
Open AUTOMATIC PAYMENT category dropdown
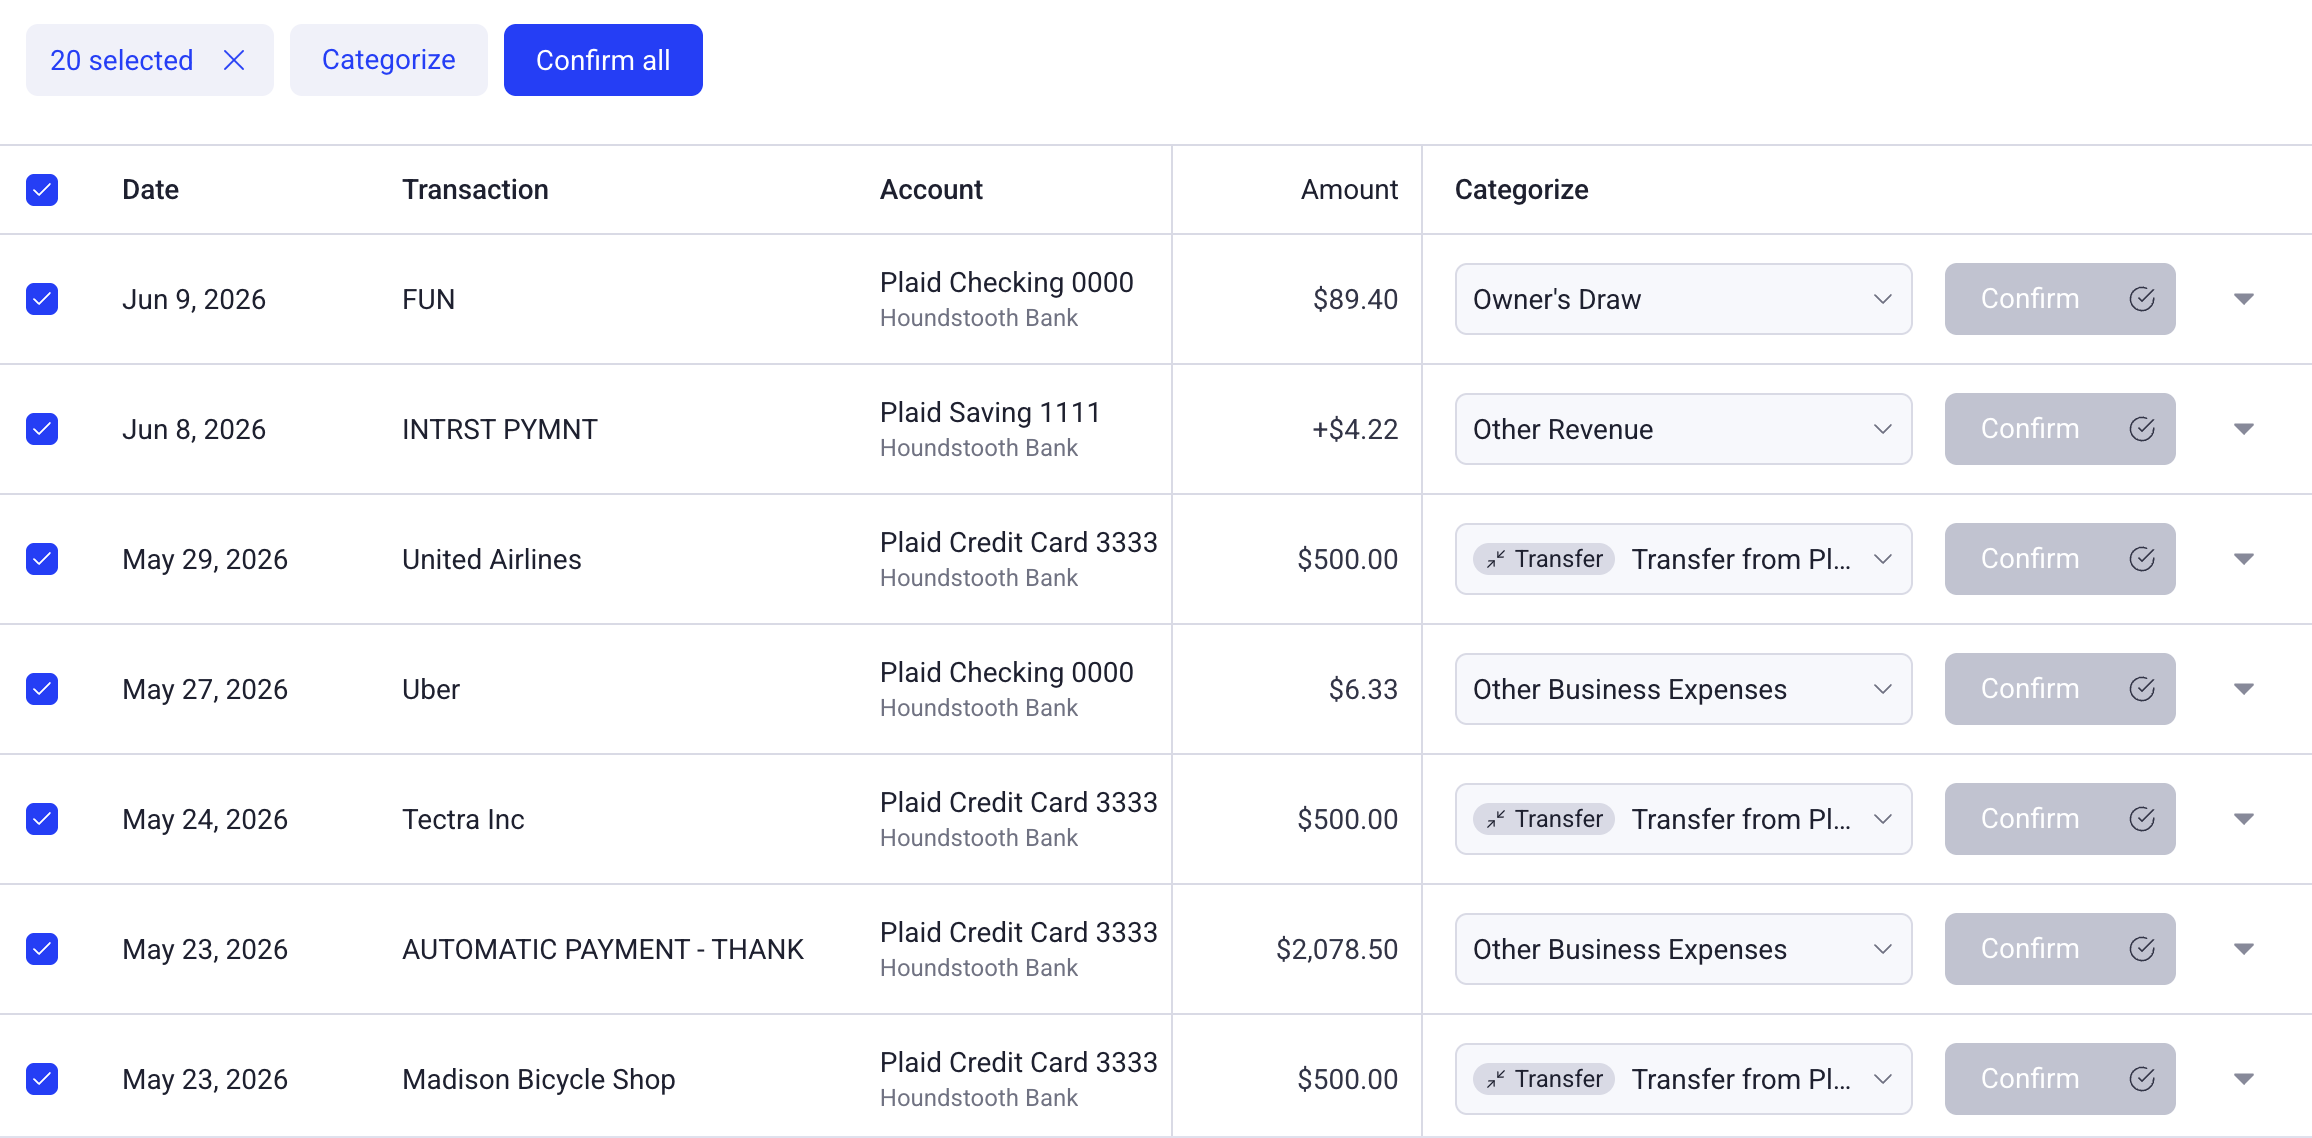(x=1683, y=949)
